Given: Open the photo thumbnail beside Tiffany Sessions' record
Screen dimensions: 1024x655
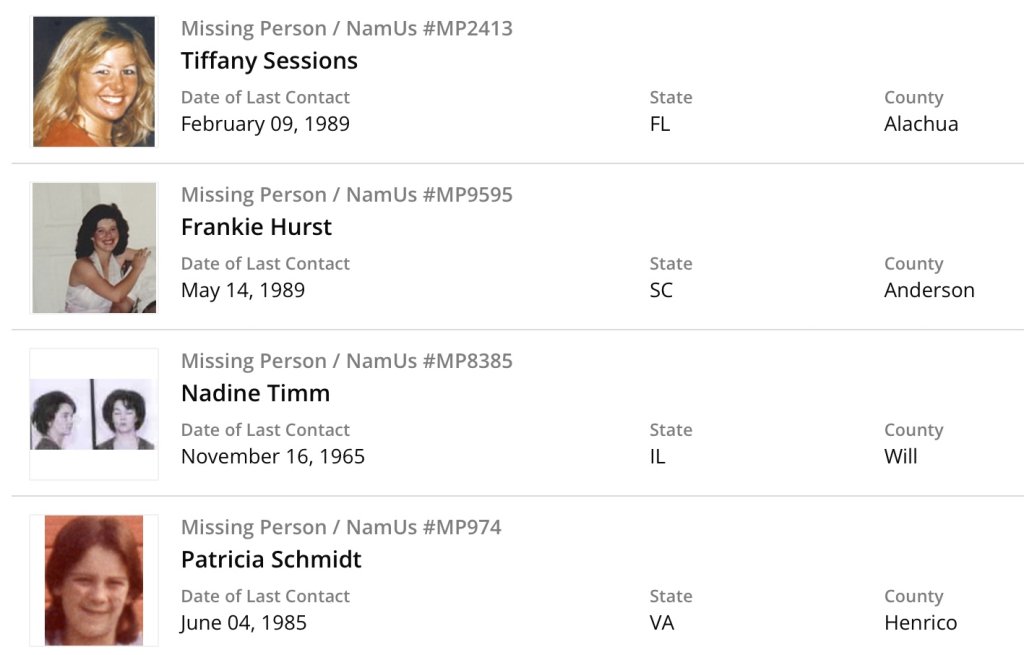Looking at the screenshot, I should pyautogui.click(x=94, y=82).
